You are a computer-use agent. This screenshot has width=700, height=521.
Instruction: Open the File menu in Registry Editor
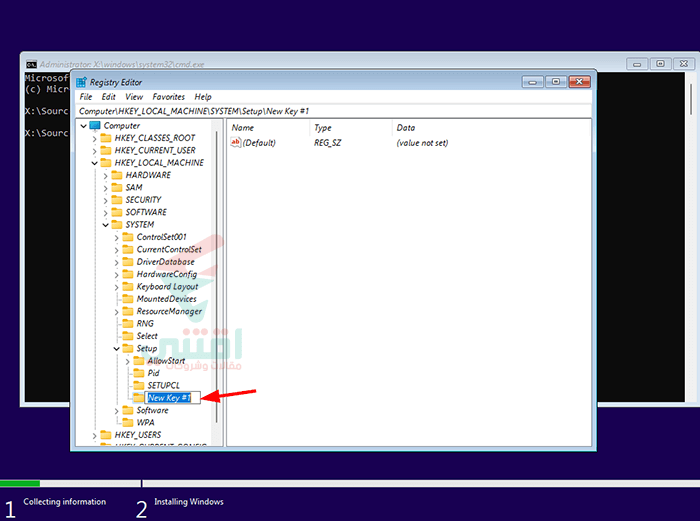tap(86, 97)
